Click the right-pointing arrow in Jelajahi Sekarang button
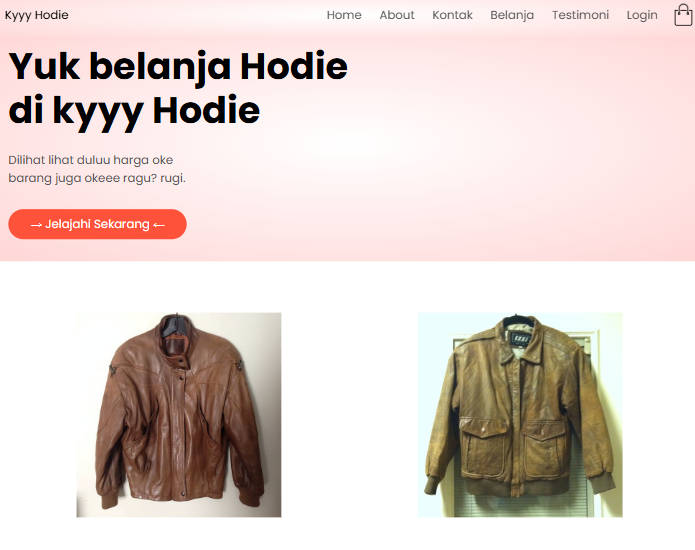695x550 pixels. pos(36,225)
